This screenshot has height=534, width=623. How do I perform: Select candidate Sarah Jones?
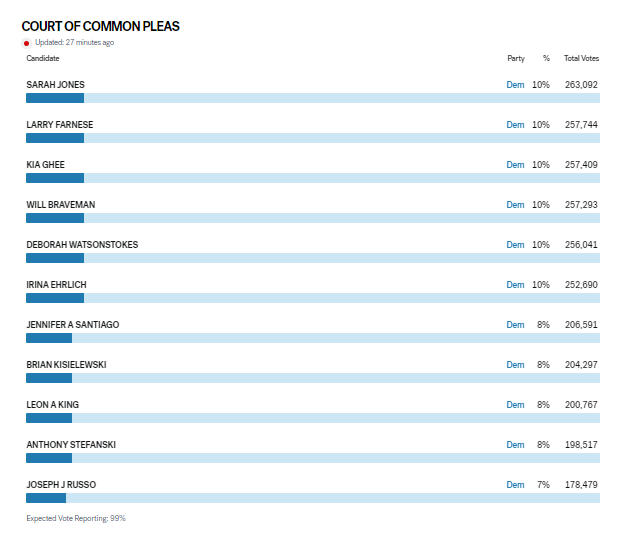tap(55, 85)
